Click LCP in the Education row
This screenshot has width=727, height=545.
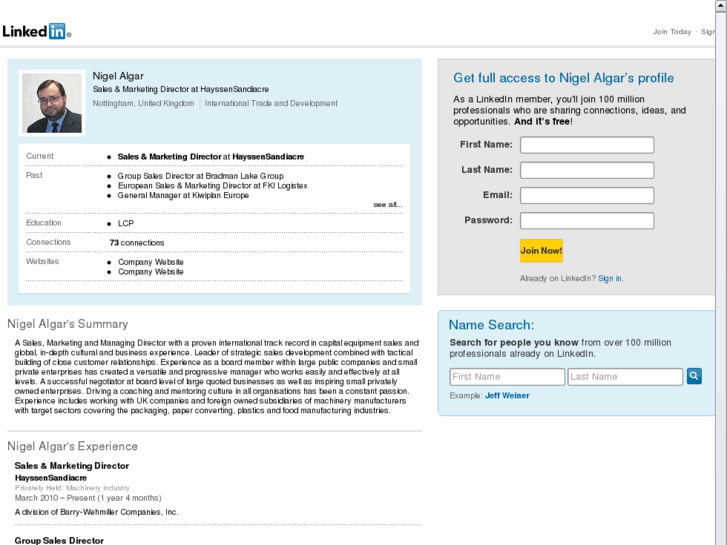(126, 224)
